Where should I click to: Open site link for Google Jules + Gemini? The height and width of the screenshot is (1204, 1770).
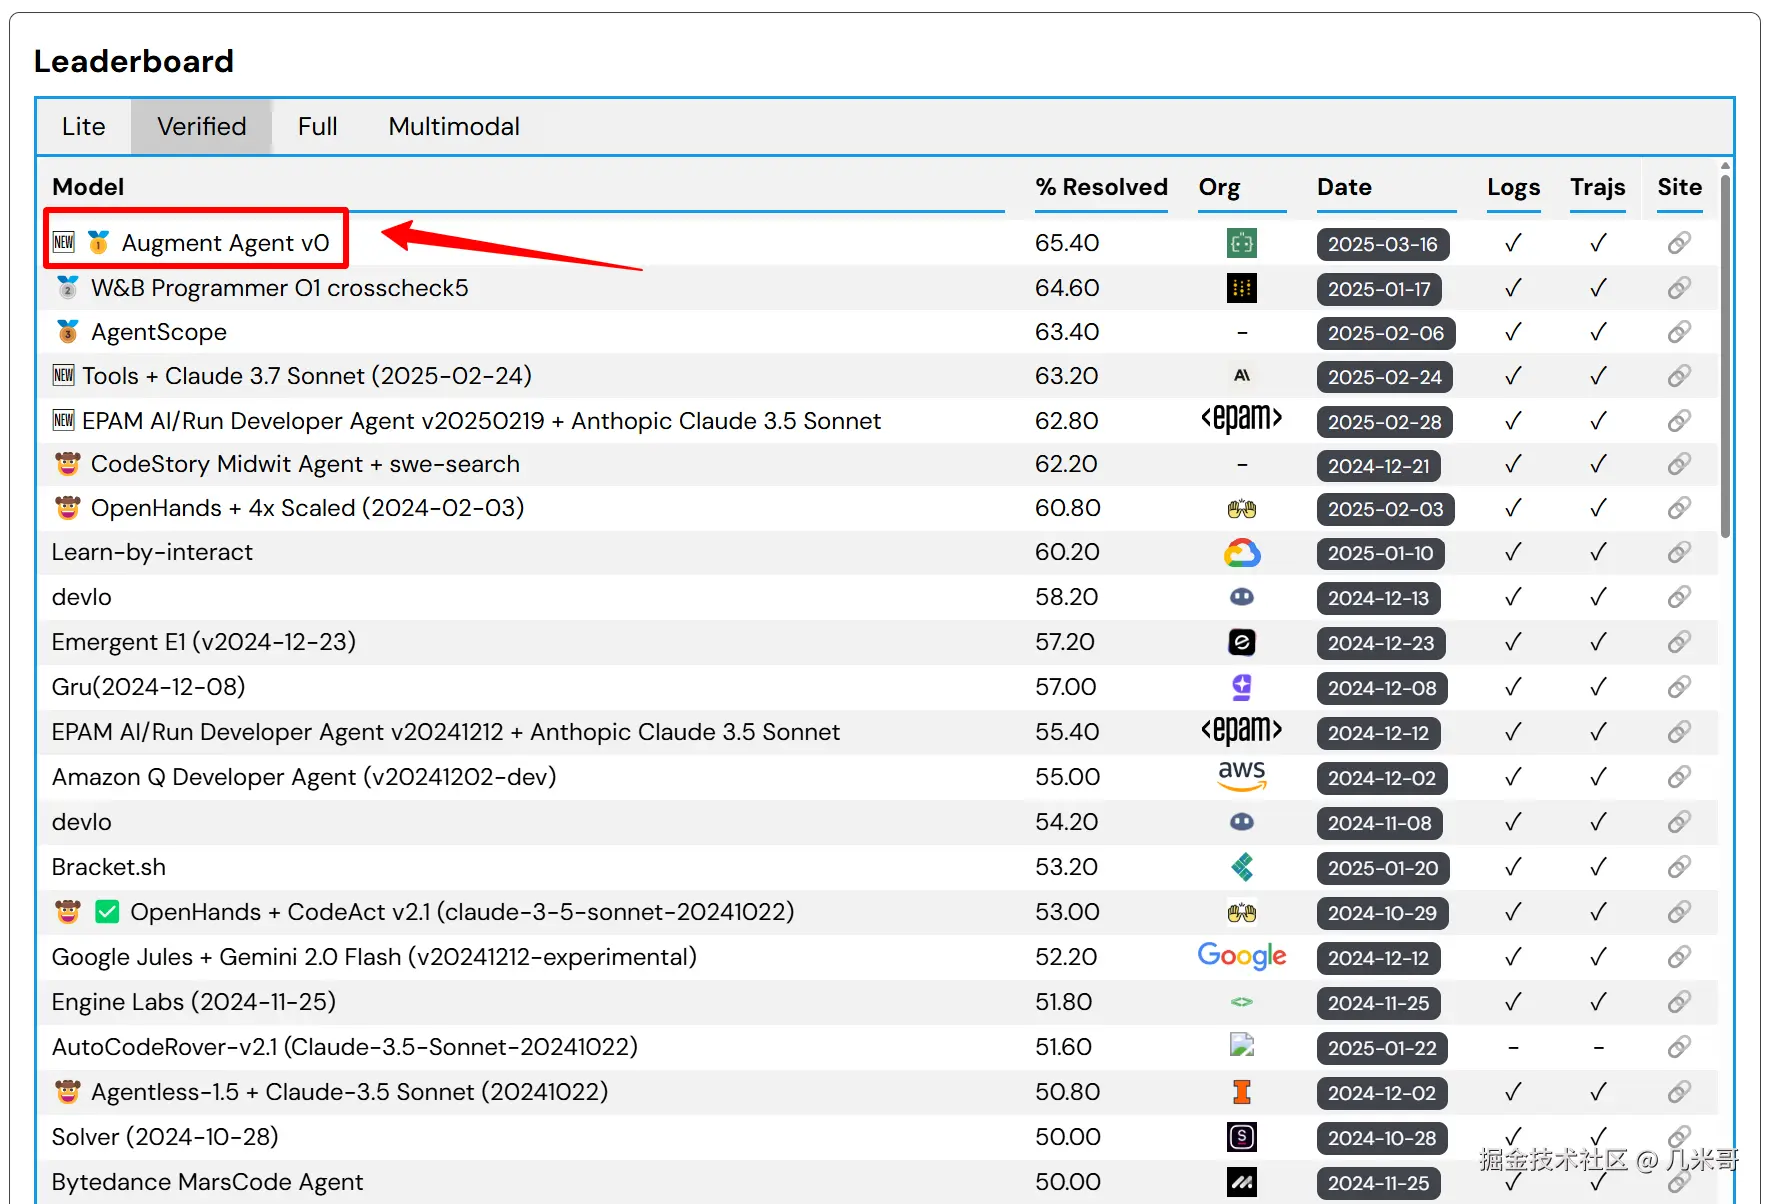click(1679, 957)
